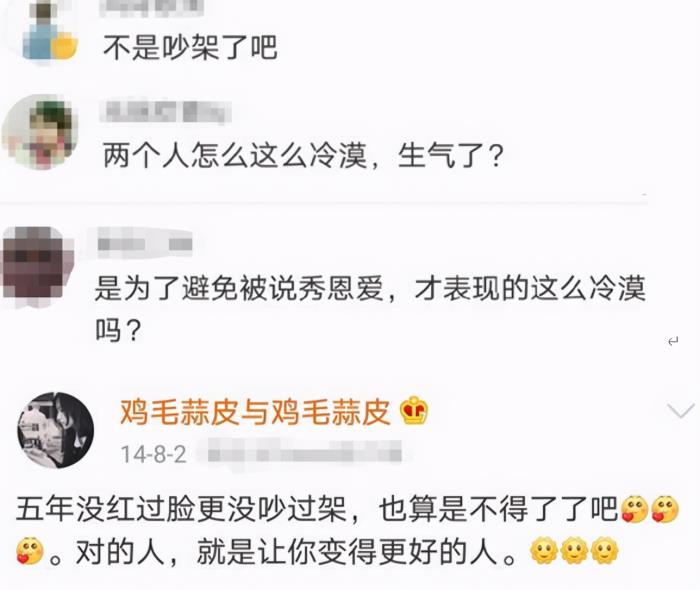Click the first heart-face emoji after 了吧
The height and width of the screenshot is (590, 700).
click(634, 509)
